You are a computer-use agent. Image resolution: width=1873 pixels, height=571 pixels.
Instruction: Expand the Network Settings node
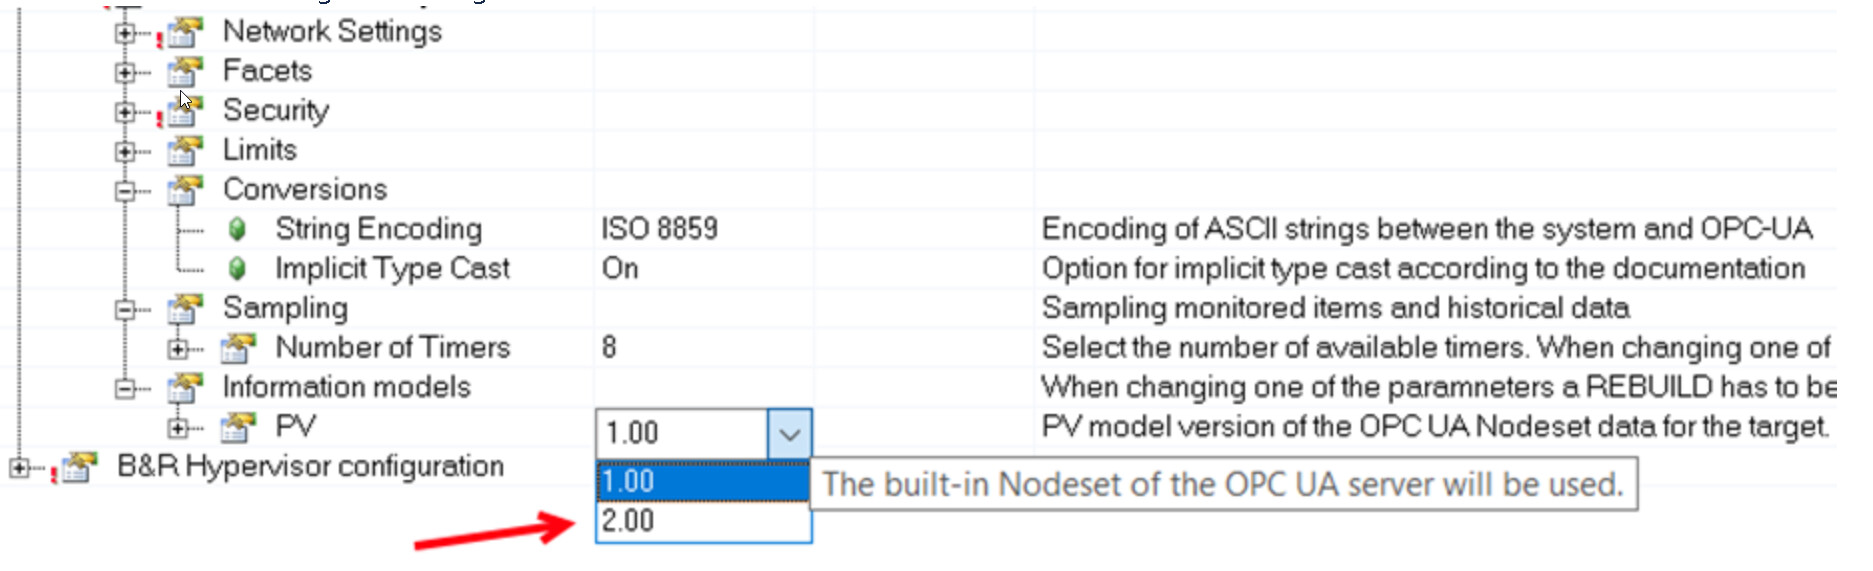click(124, 33)
